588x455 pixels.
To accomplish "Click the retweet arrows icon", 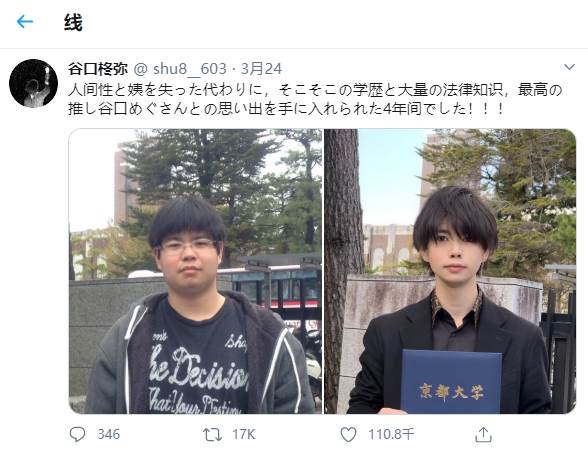I will 212,435.
